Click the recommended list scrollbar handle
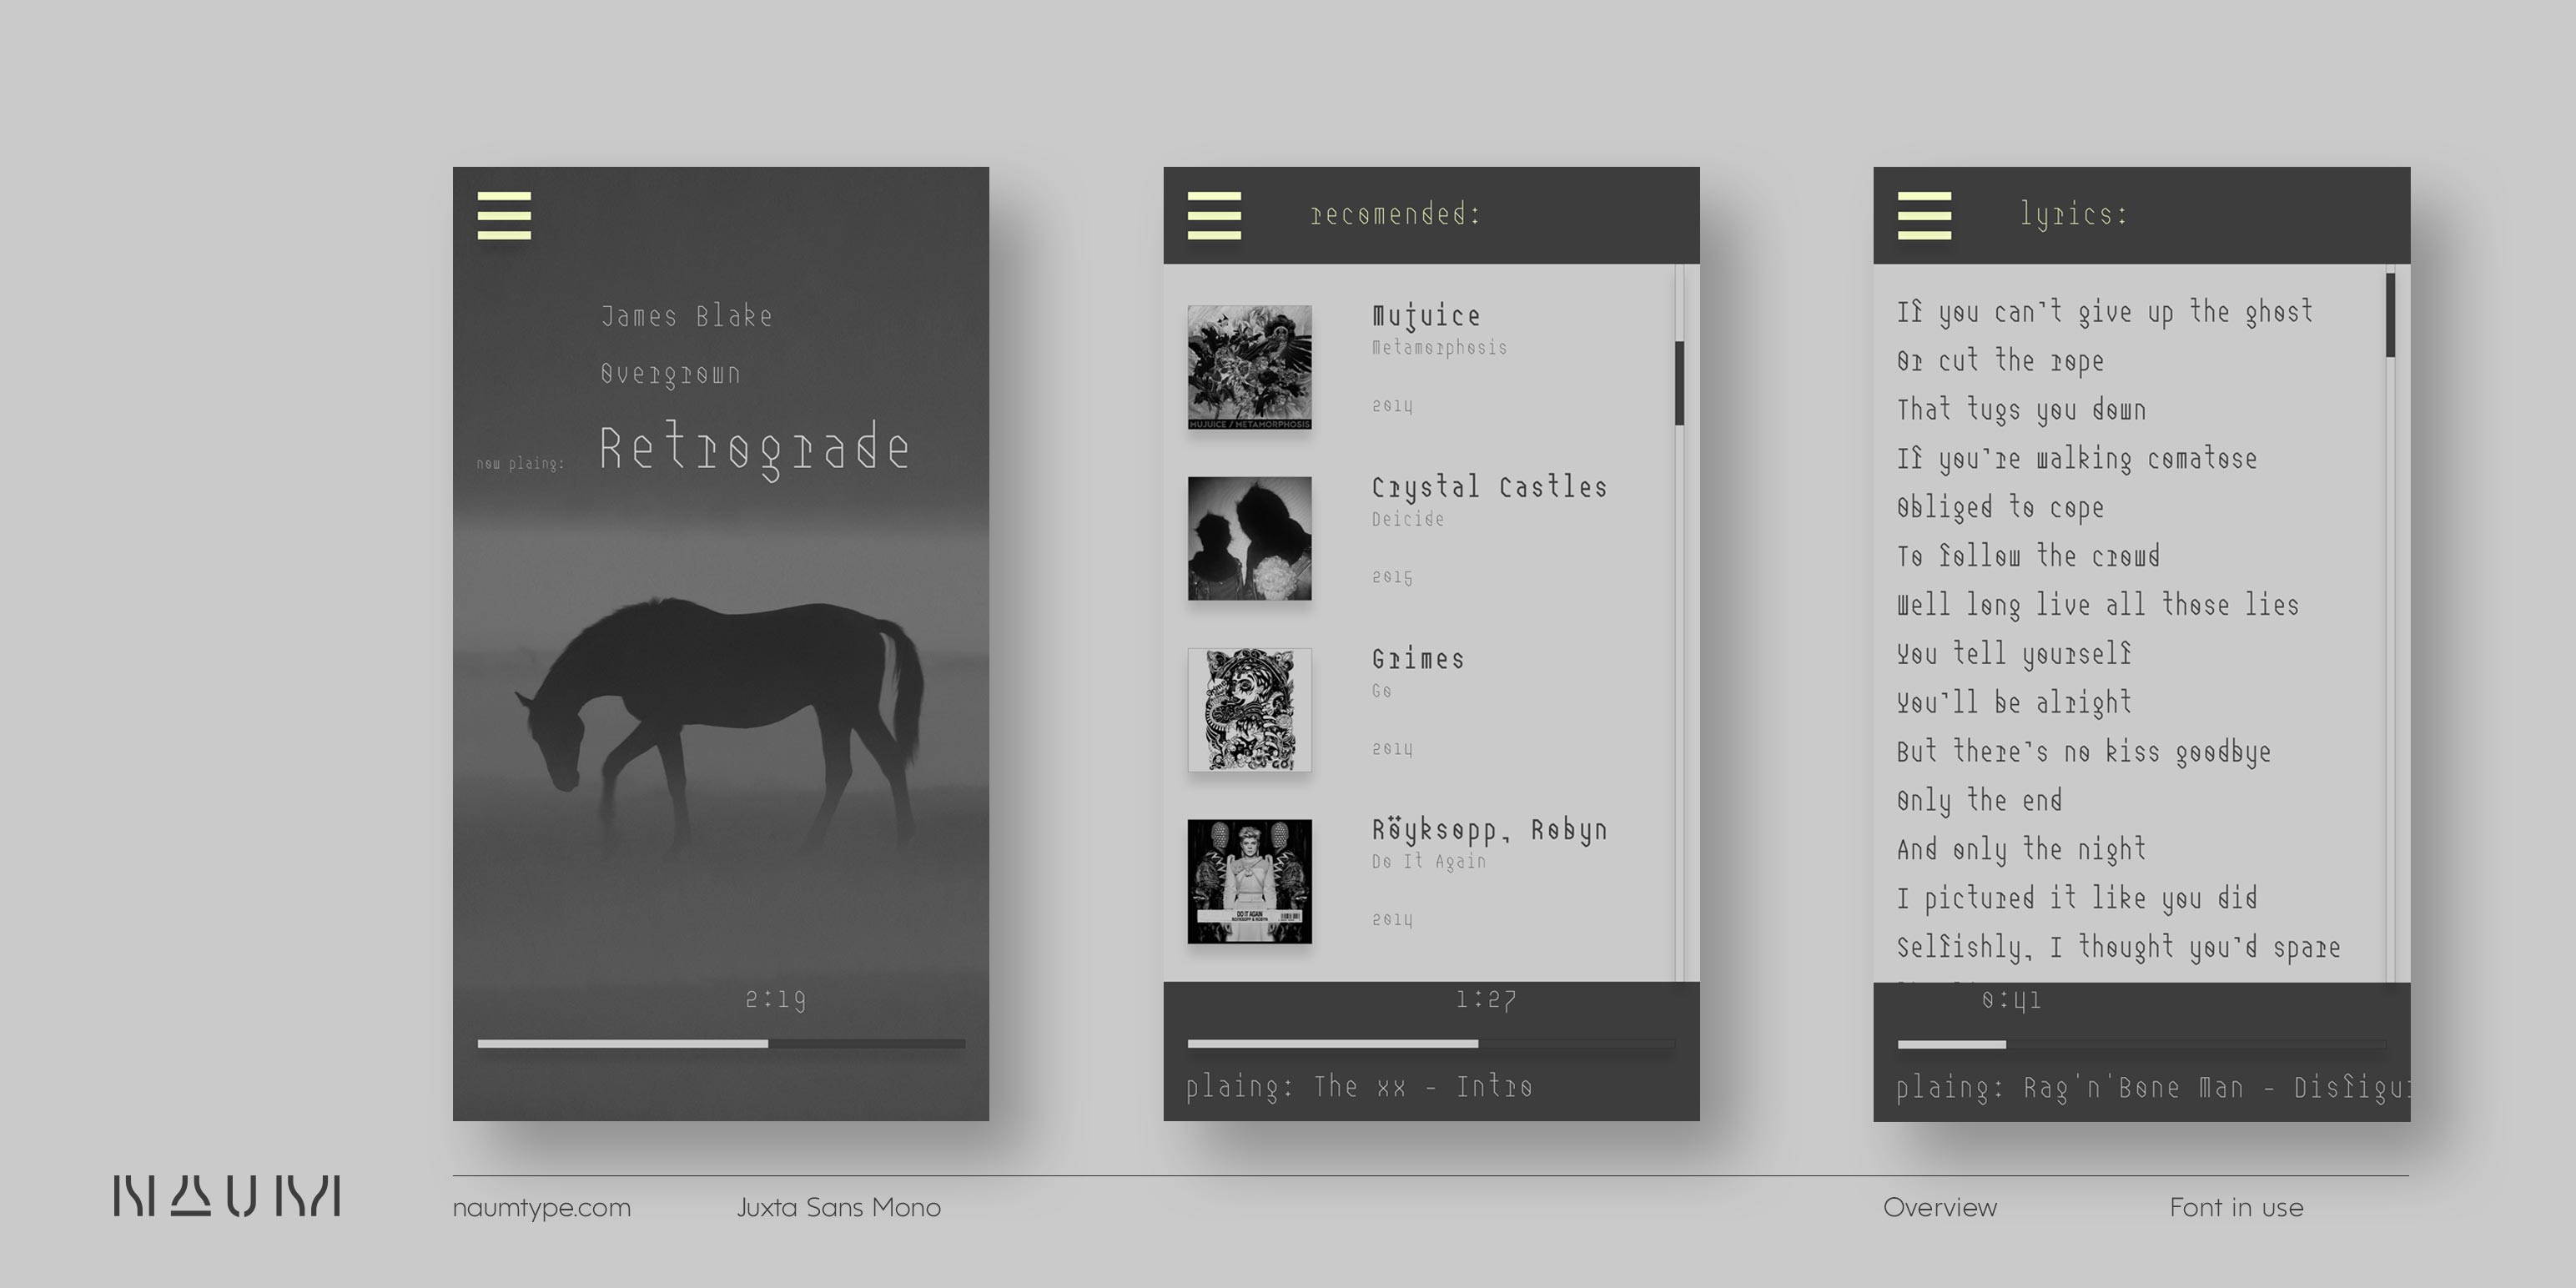 (x=1679, y=383)
